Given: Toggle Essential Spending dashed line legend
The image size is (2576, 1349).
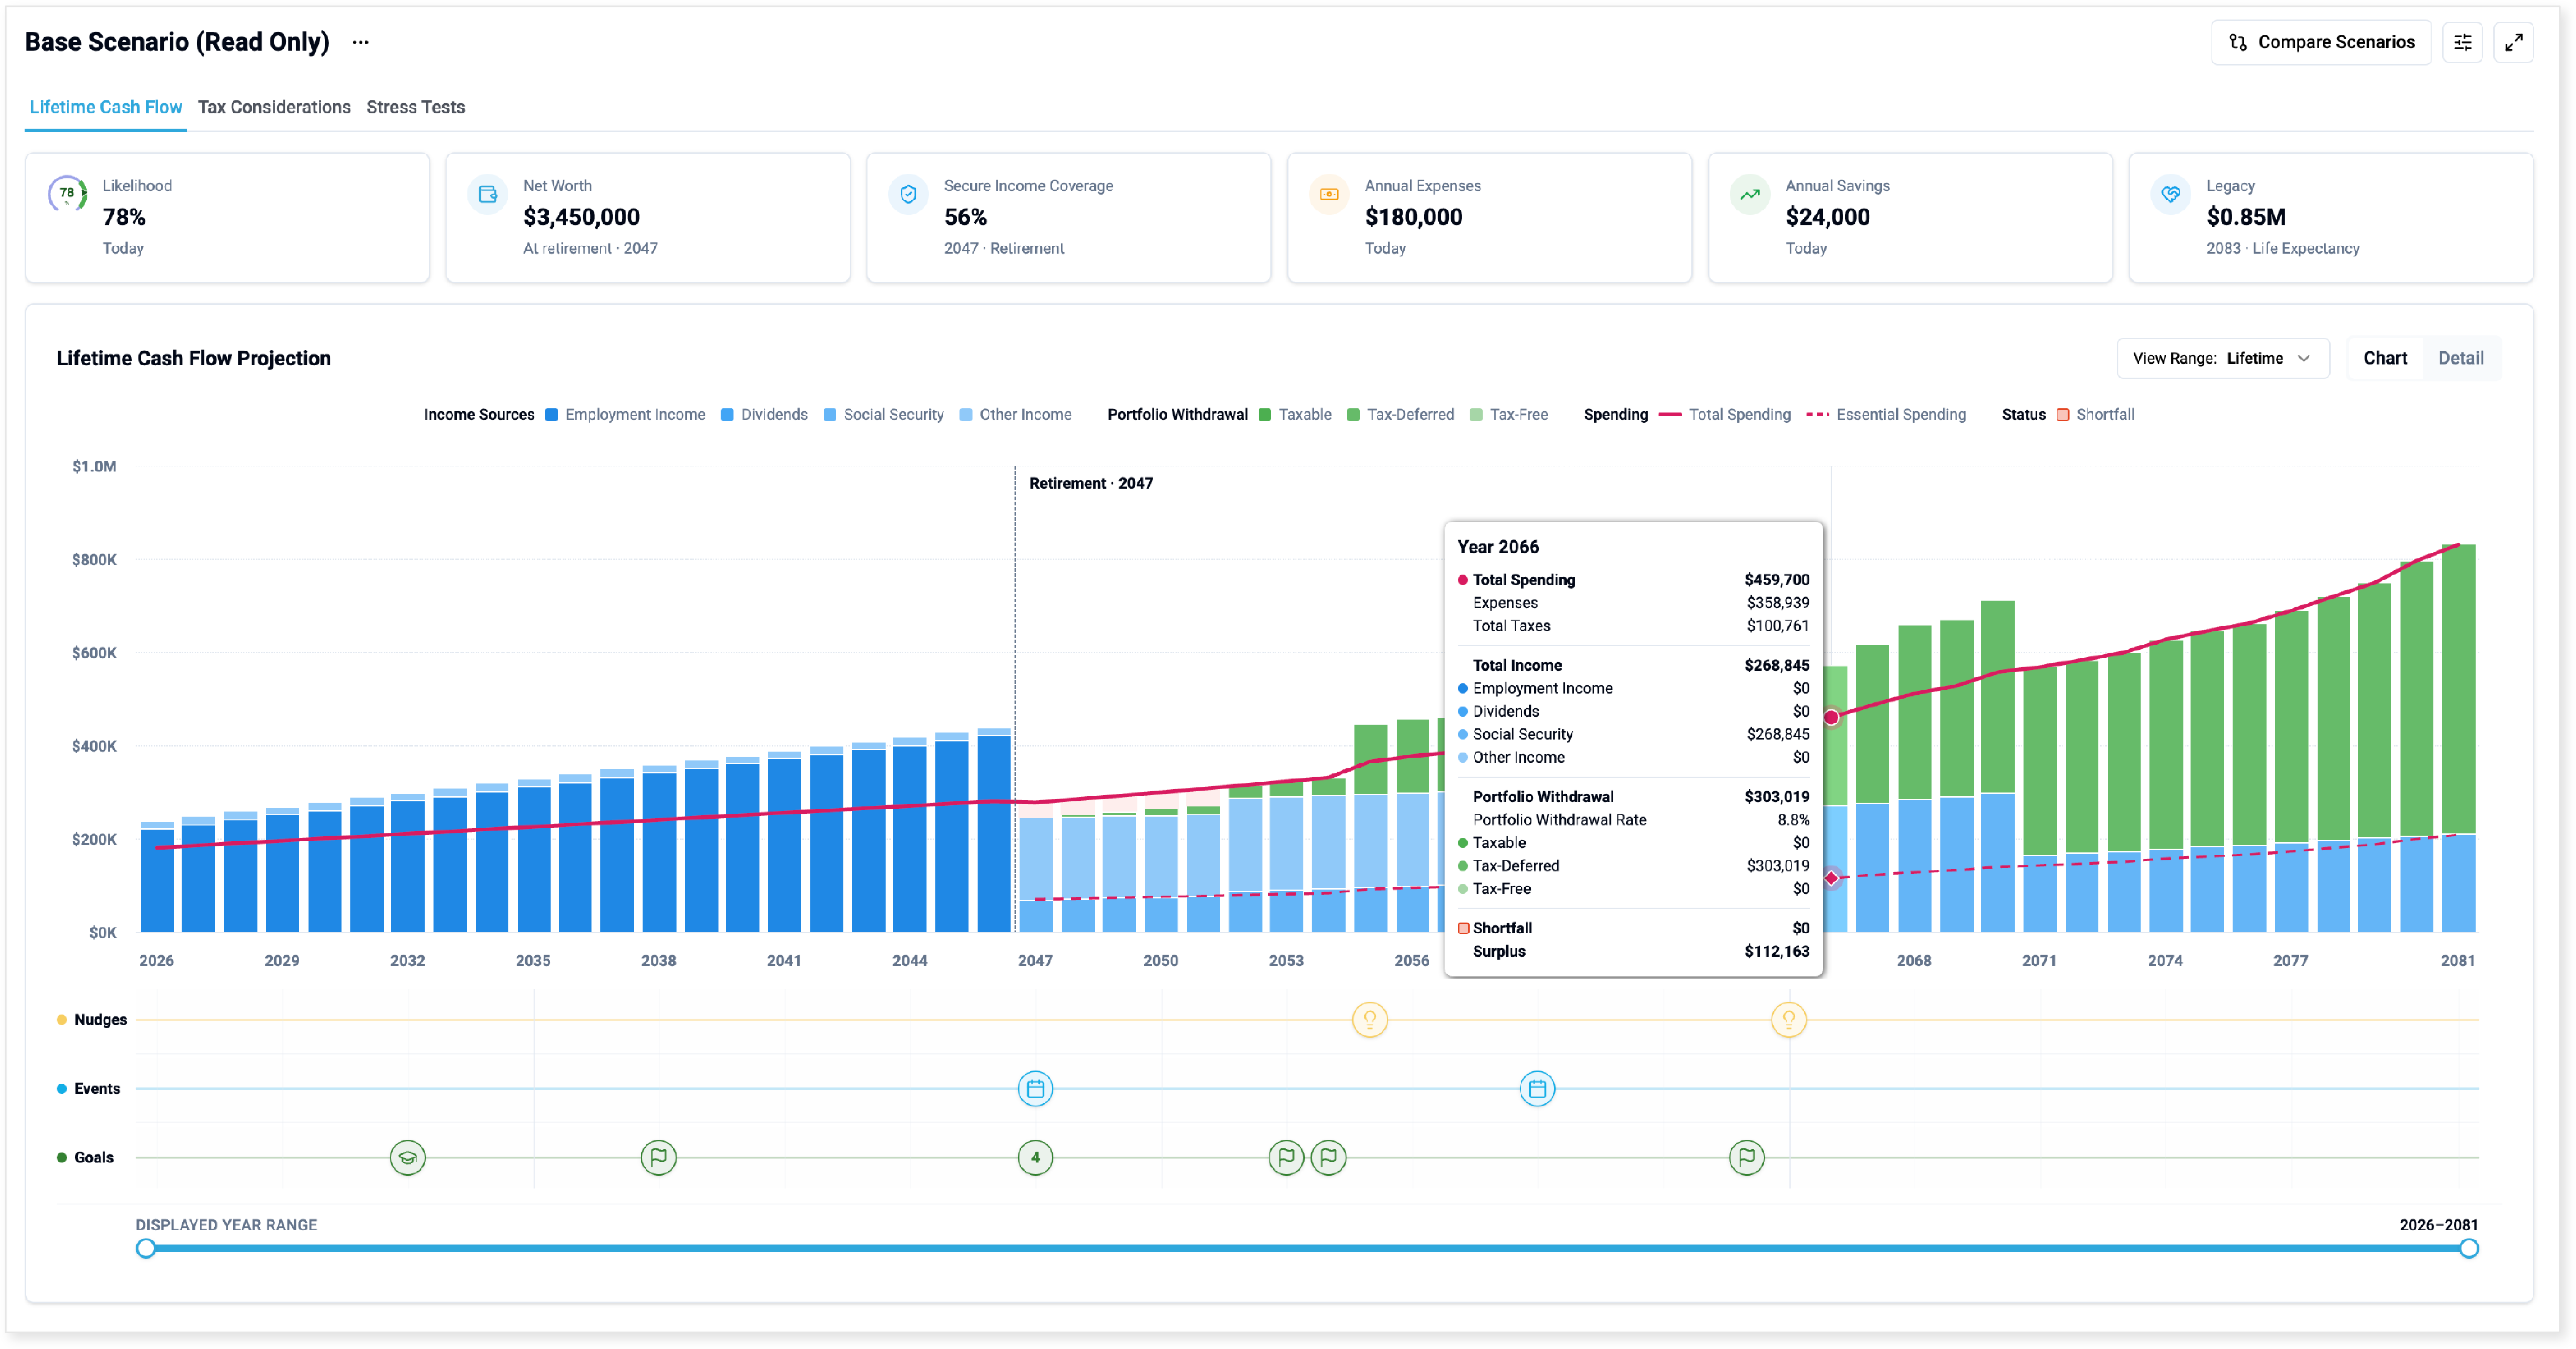Looking at the screenshot, I should pyautogui.click(x=1886, y=415).
